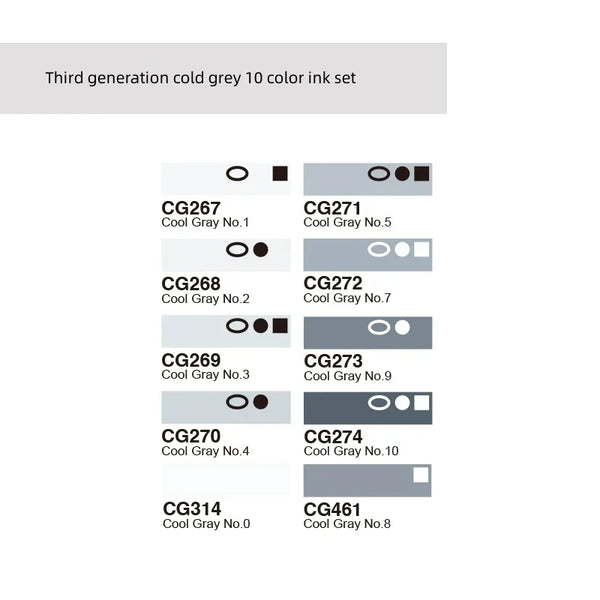Click the white square icon on CG272 swatch
The width and height of the screenshot is (600, 600).
pos(421,250)
